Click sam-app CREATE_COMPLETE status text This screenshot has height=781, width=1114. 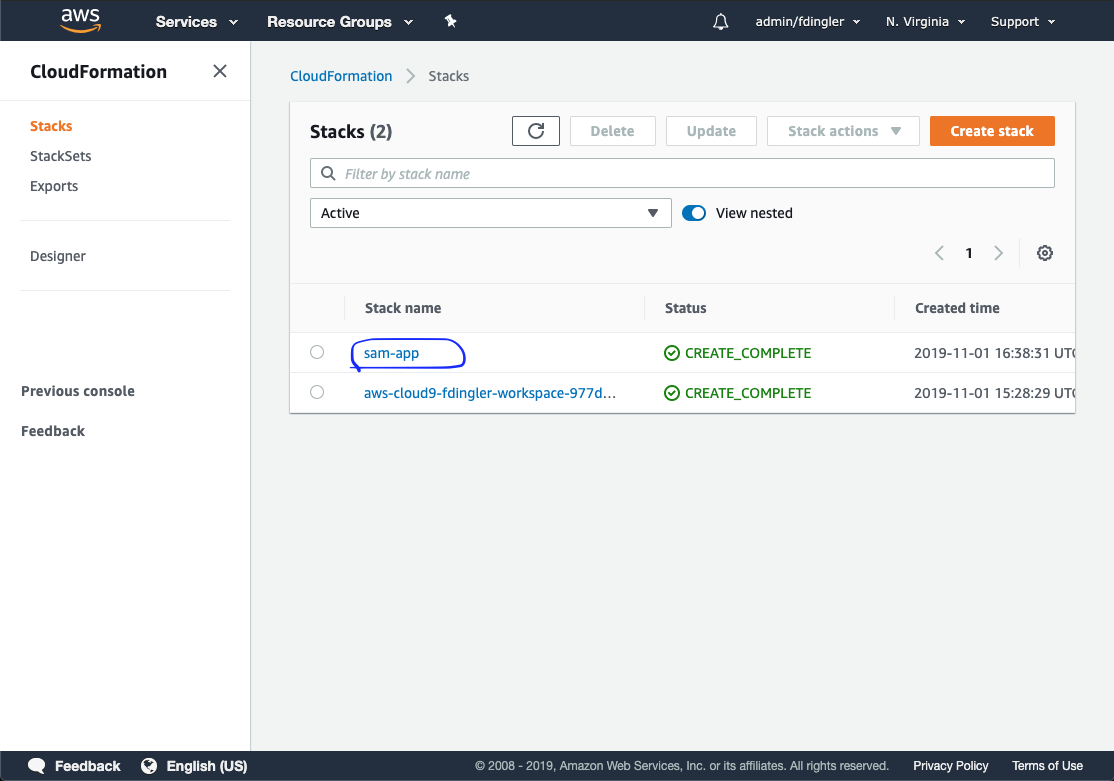(x=748, y=353)
